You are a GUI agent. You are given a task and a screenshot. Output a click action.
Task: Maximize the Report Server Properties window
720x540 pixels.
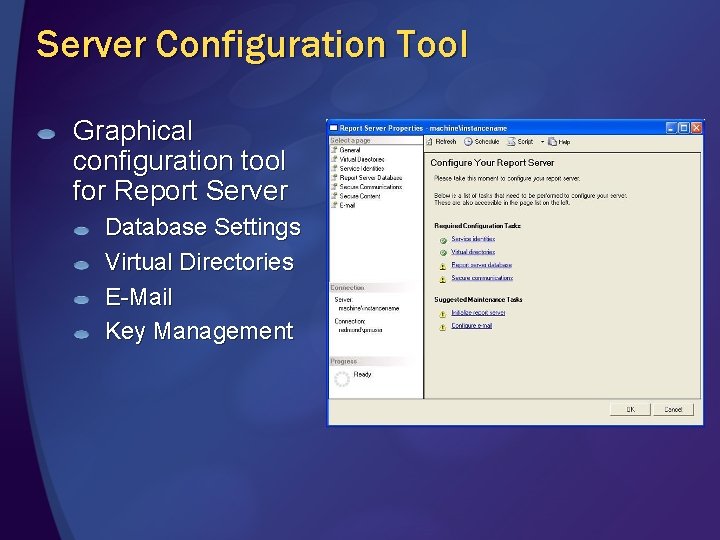click(684, 128)
